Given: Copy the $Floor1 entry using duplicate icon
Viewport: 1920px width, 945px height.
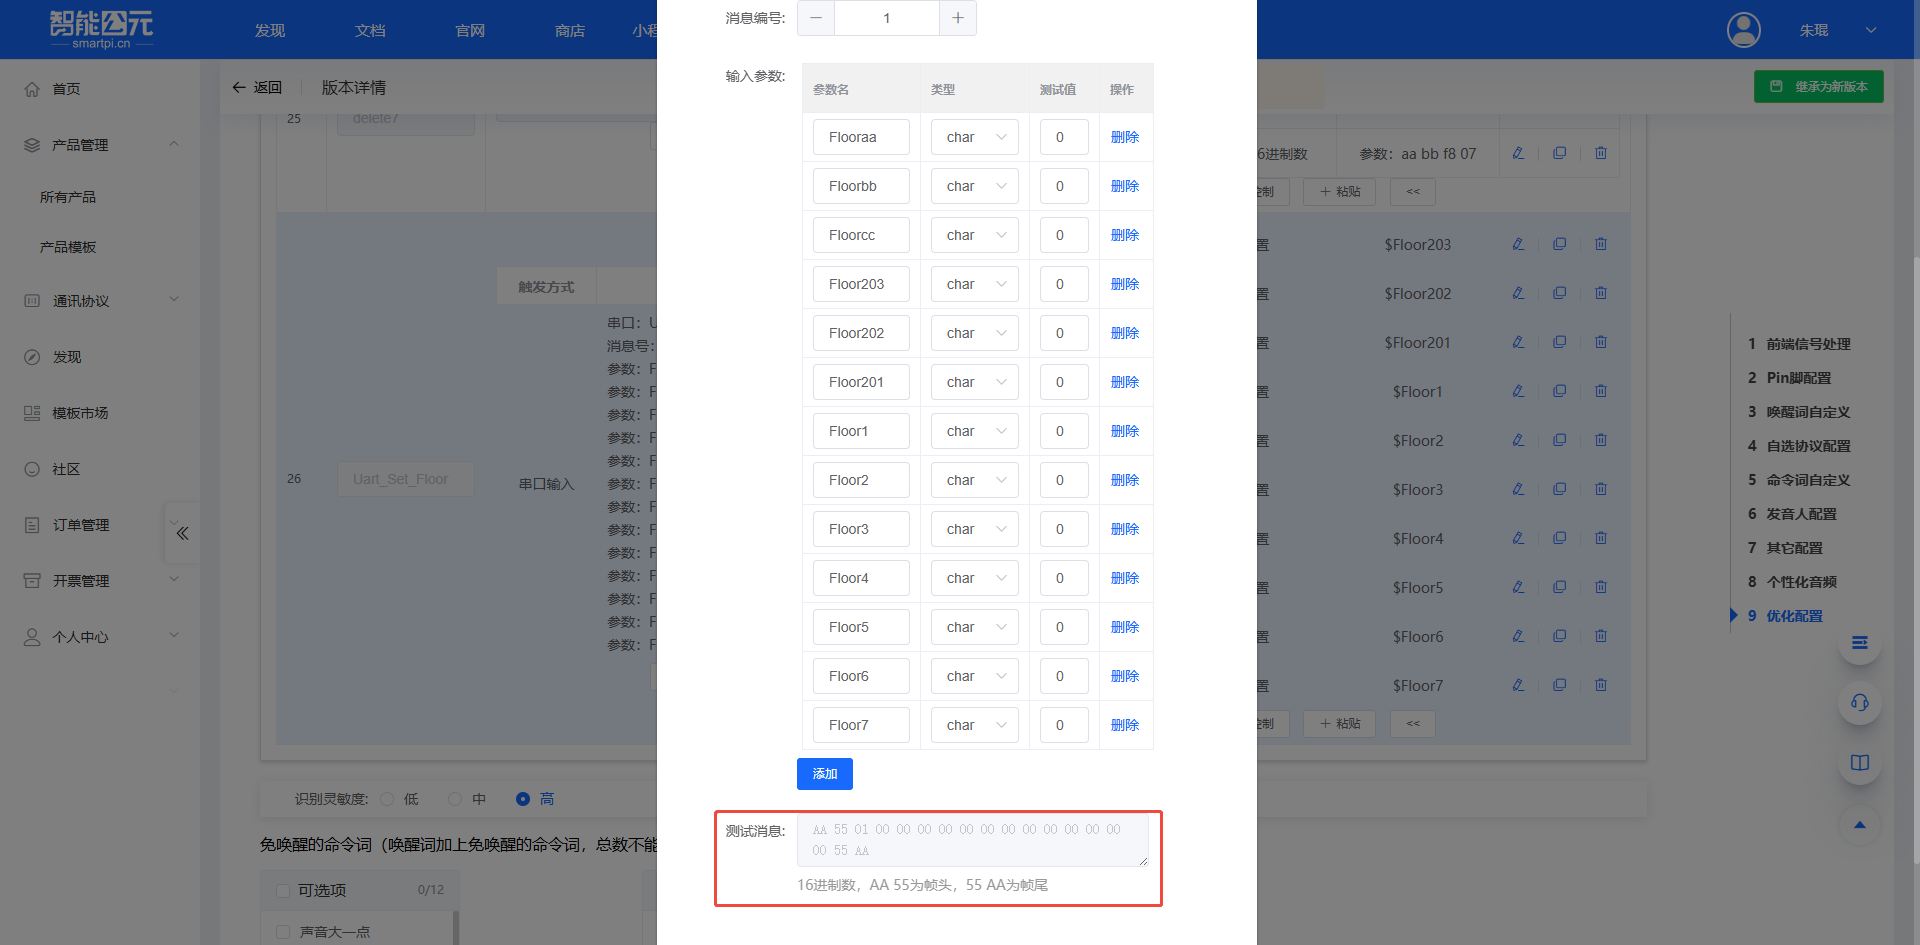Looking at the screenshot, I should pyautogui.click(x=1559, y=390).
